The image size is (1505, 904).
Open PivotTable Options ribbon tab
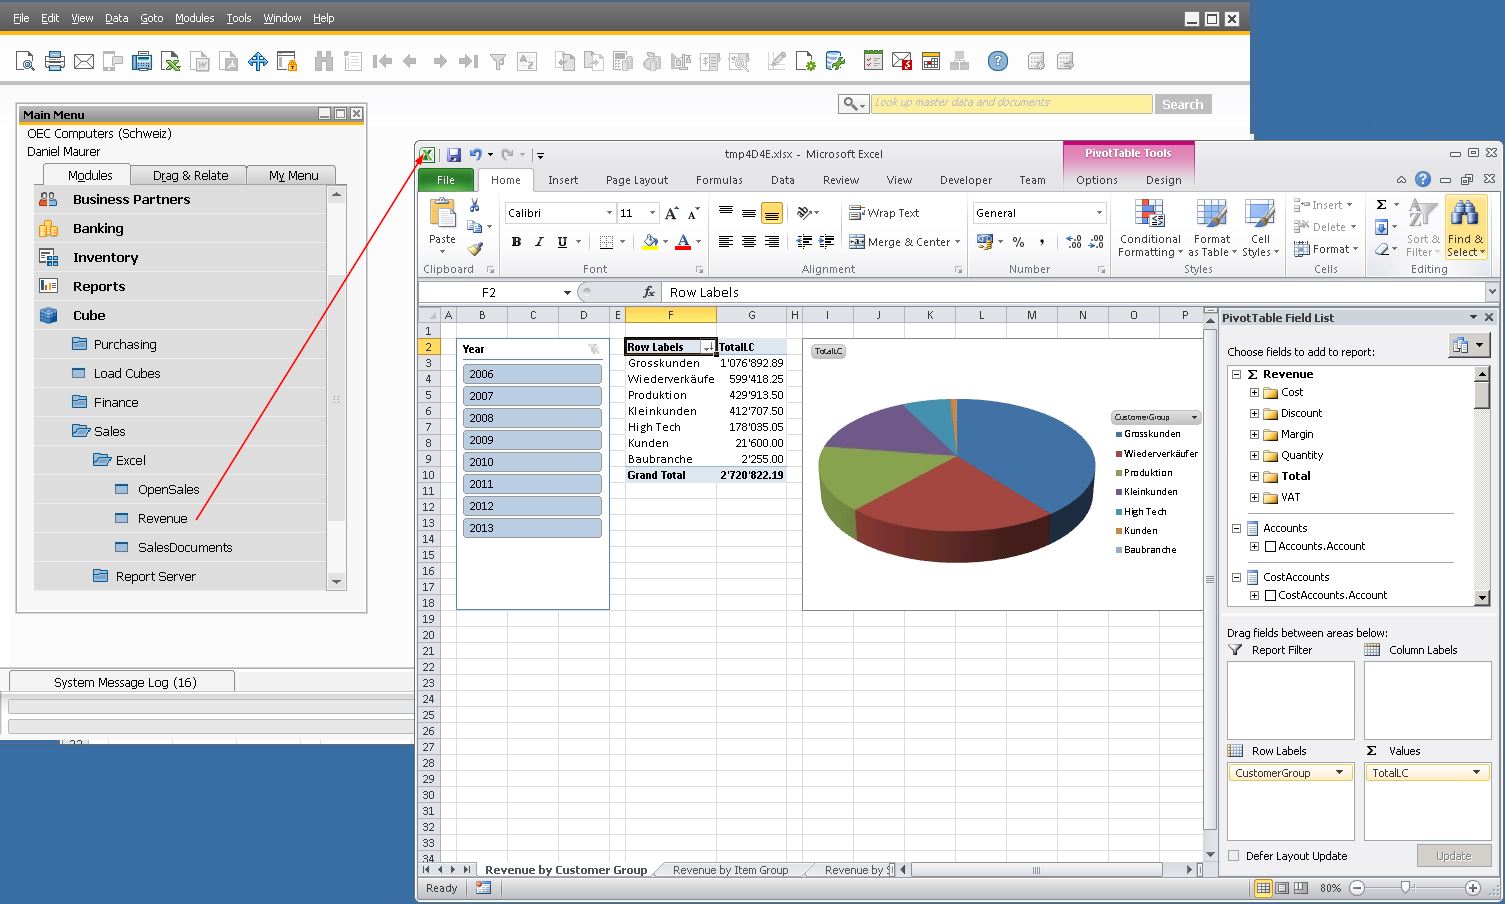click(x=1097, y=180)
